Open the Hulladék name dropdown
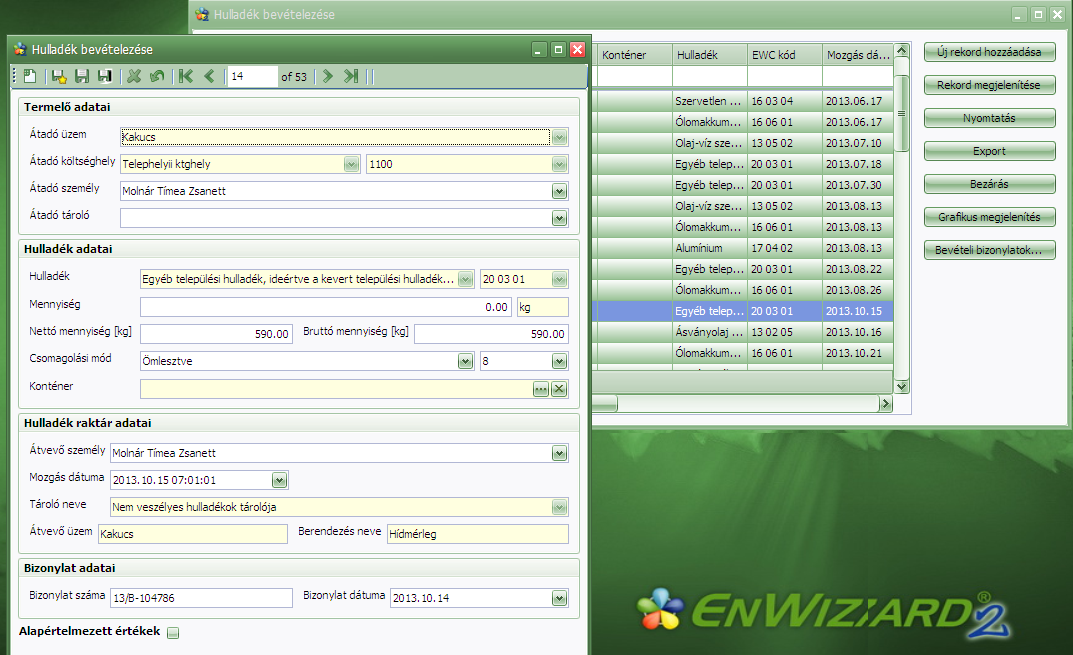This screenshot has height=655, width=1073. [465, 279]
